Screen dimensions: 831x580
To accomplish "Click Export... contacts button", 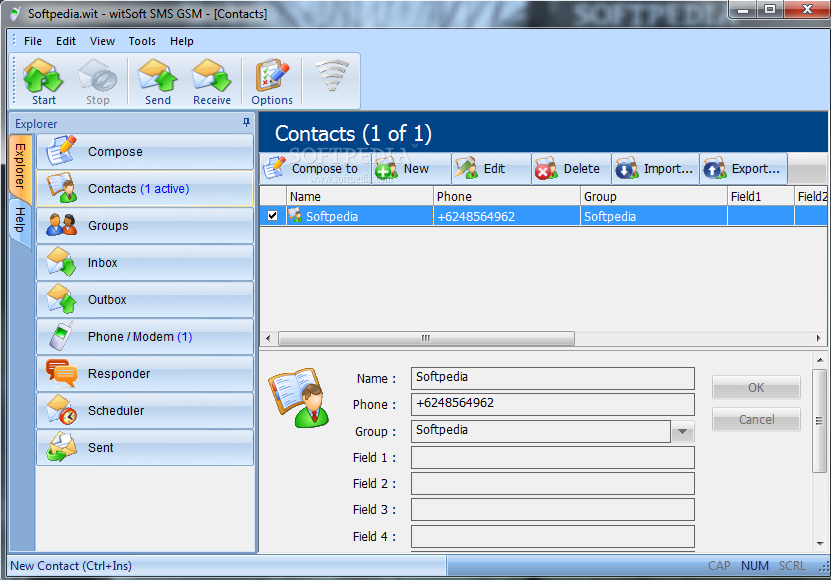I will [743, 169].
